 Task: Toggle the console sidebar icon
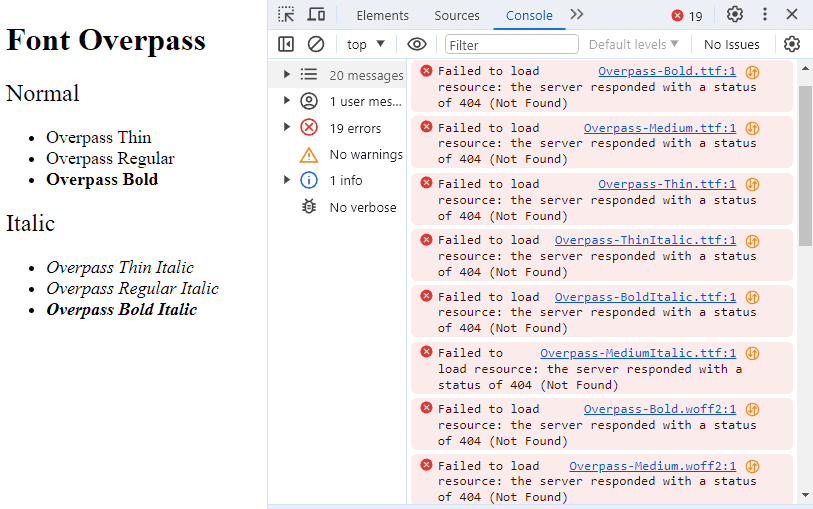point(286,45)
